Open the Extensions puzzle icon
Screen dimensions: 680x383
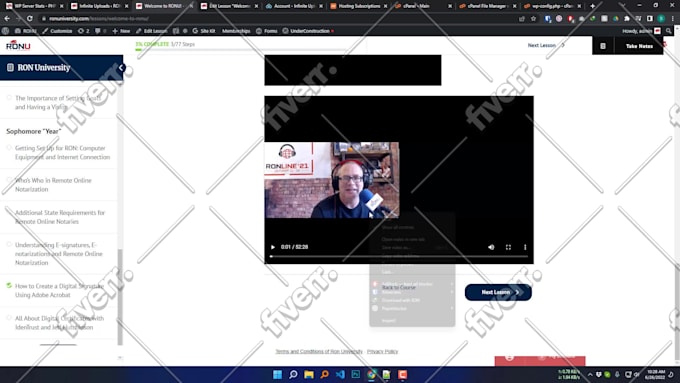pyautogui.click(x=627, y=19)
